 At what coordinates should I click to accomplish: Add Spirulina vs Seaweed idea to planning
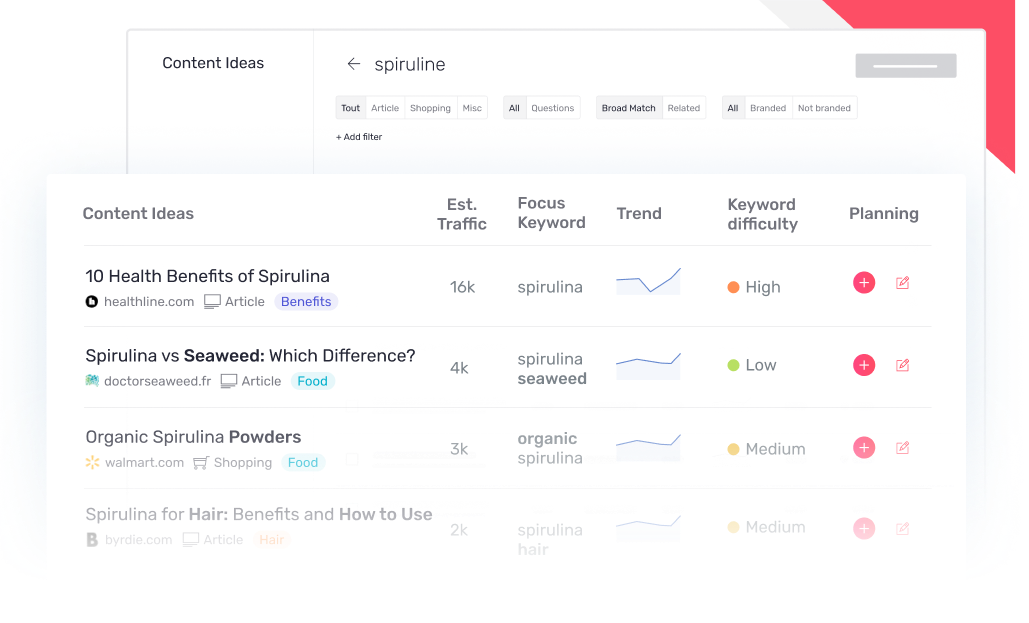864,365
